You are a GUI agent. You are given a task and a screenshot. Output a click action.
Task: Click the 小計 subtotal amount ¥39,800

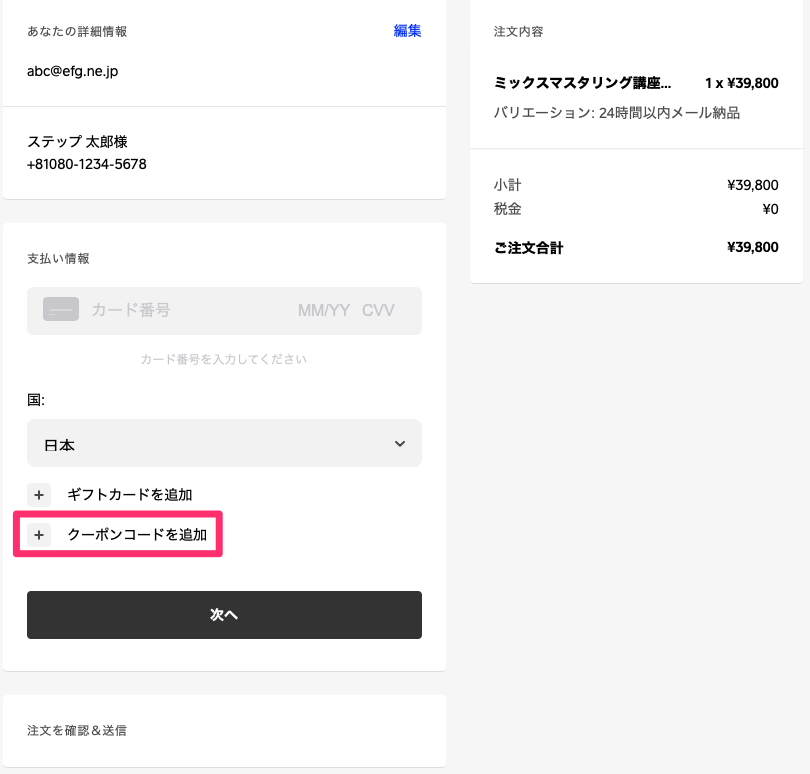tap(753, 185)
